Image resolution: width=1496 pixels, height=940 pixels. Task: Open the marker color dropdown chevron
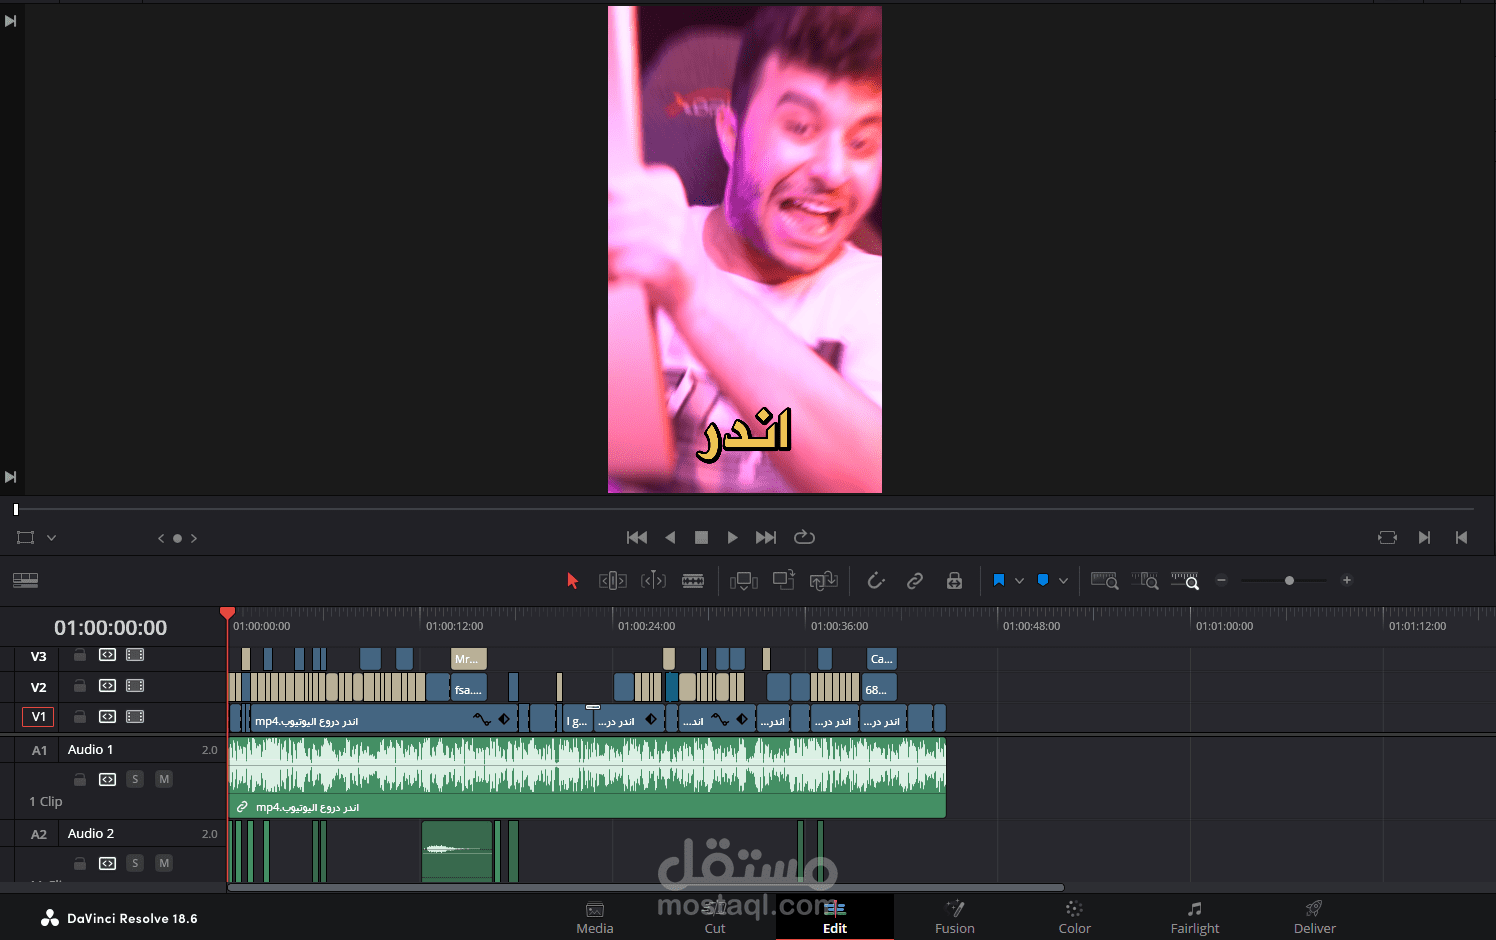pyautogui.click(x=1063, y=580)
